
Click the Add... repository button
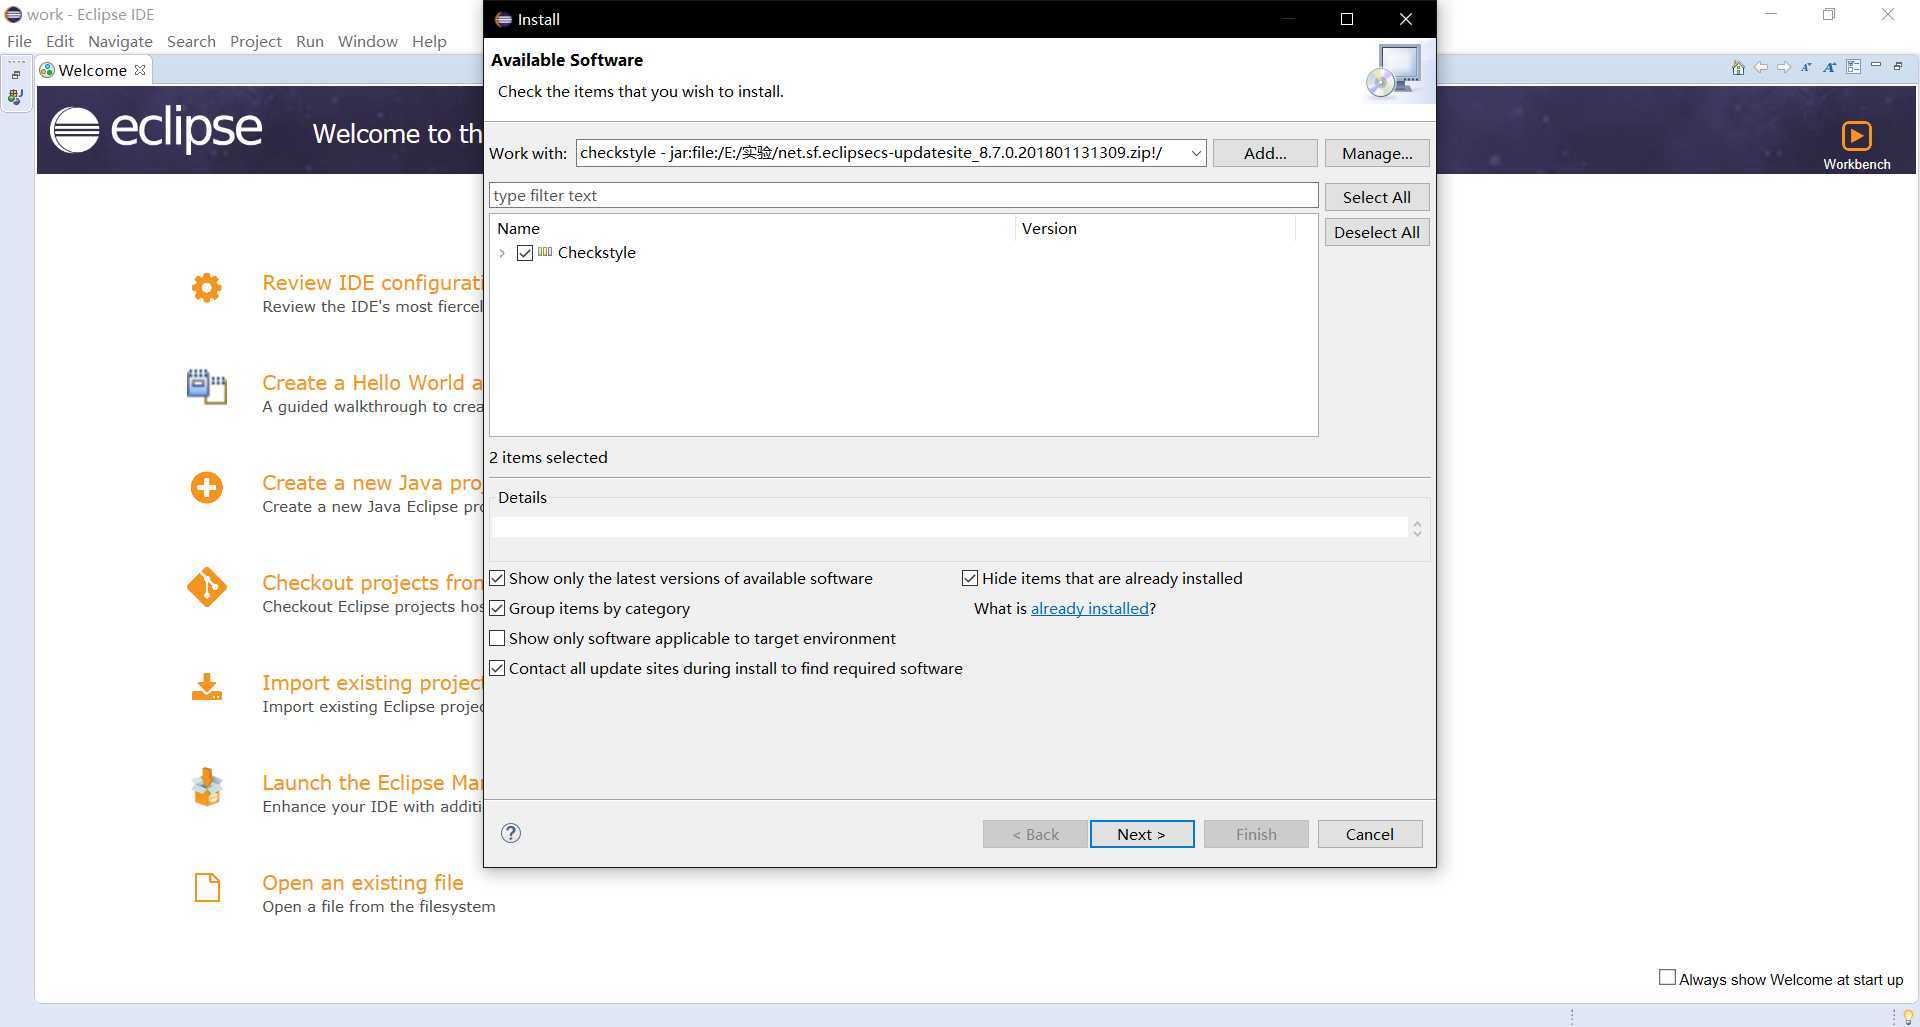(1265, 153)
